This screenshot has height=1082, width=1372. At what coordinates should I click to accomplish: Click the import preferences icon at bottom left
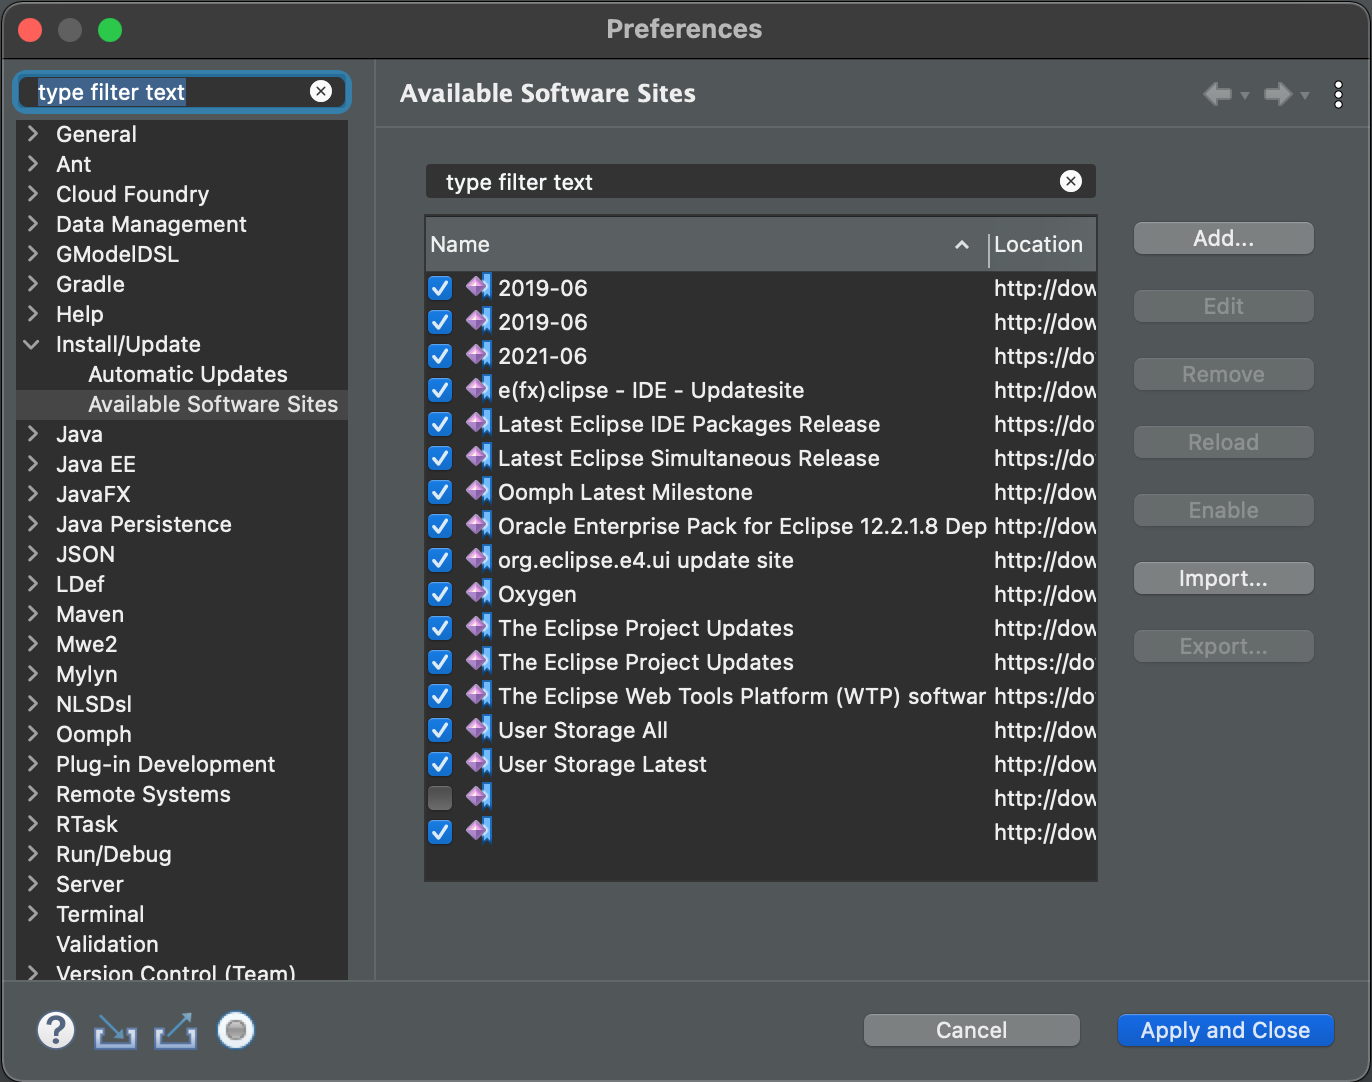(x=114, y=1030)
